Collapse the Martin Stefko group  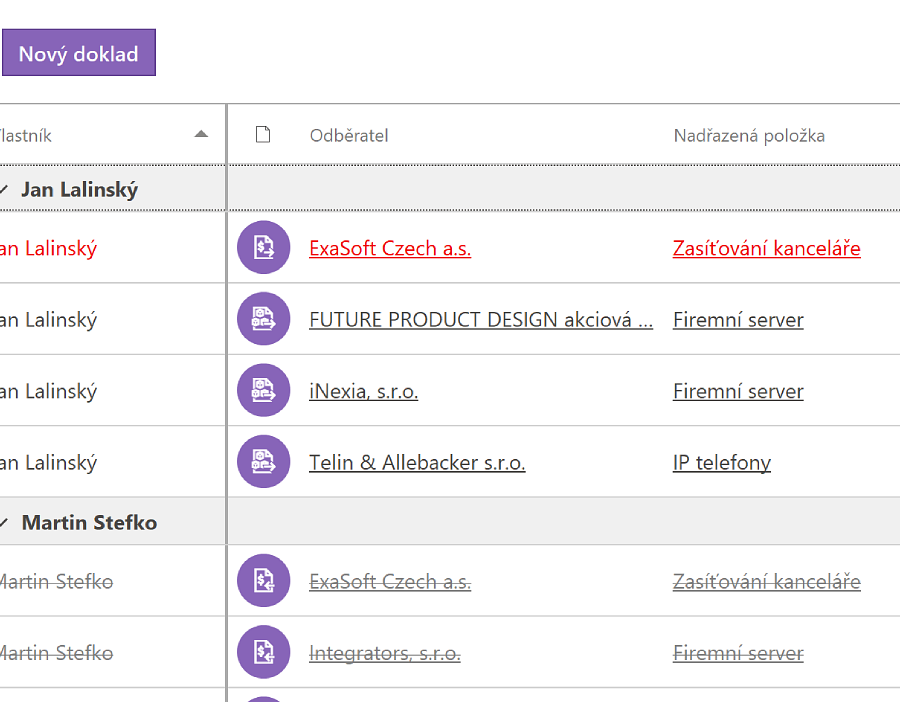4,522
